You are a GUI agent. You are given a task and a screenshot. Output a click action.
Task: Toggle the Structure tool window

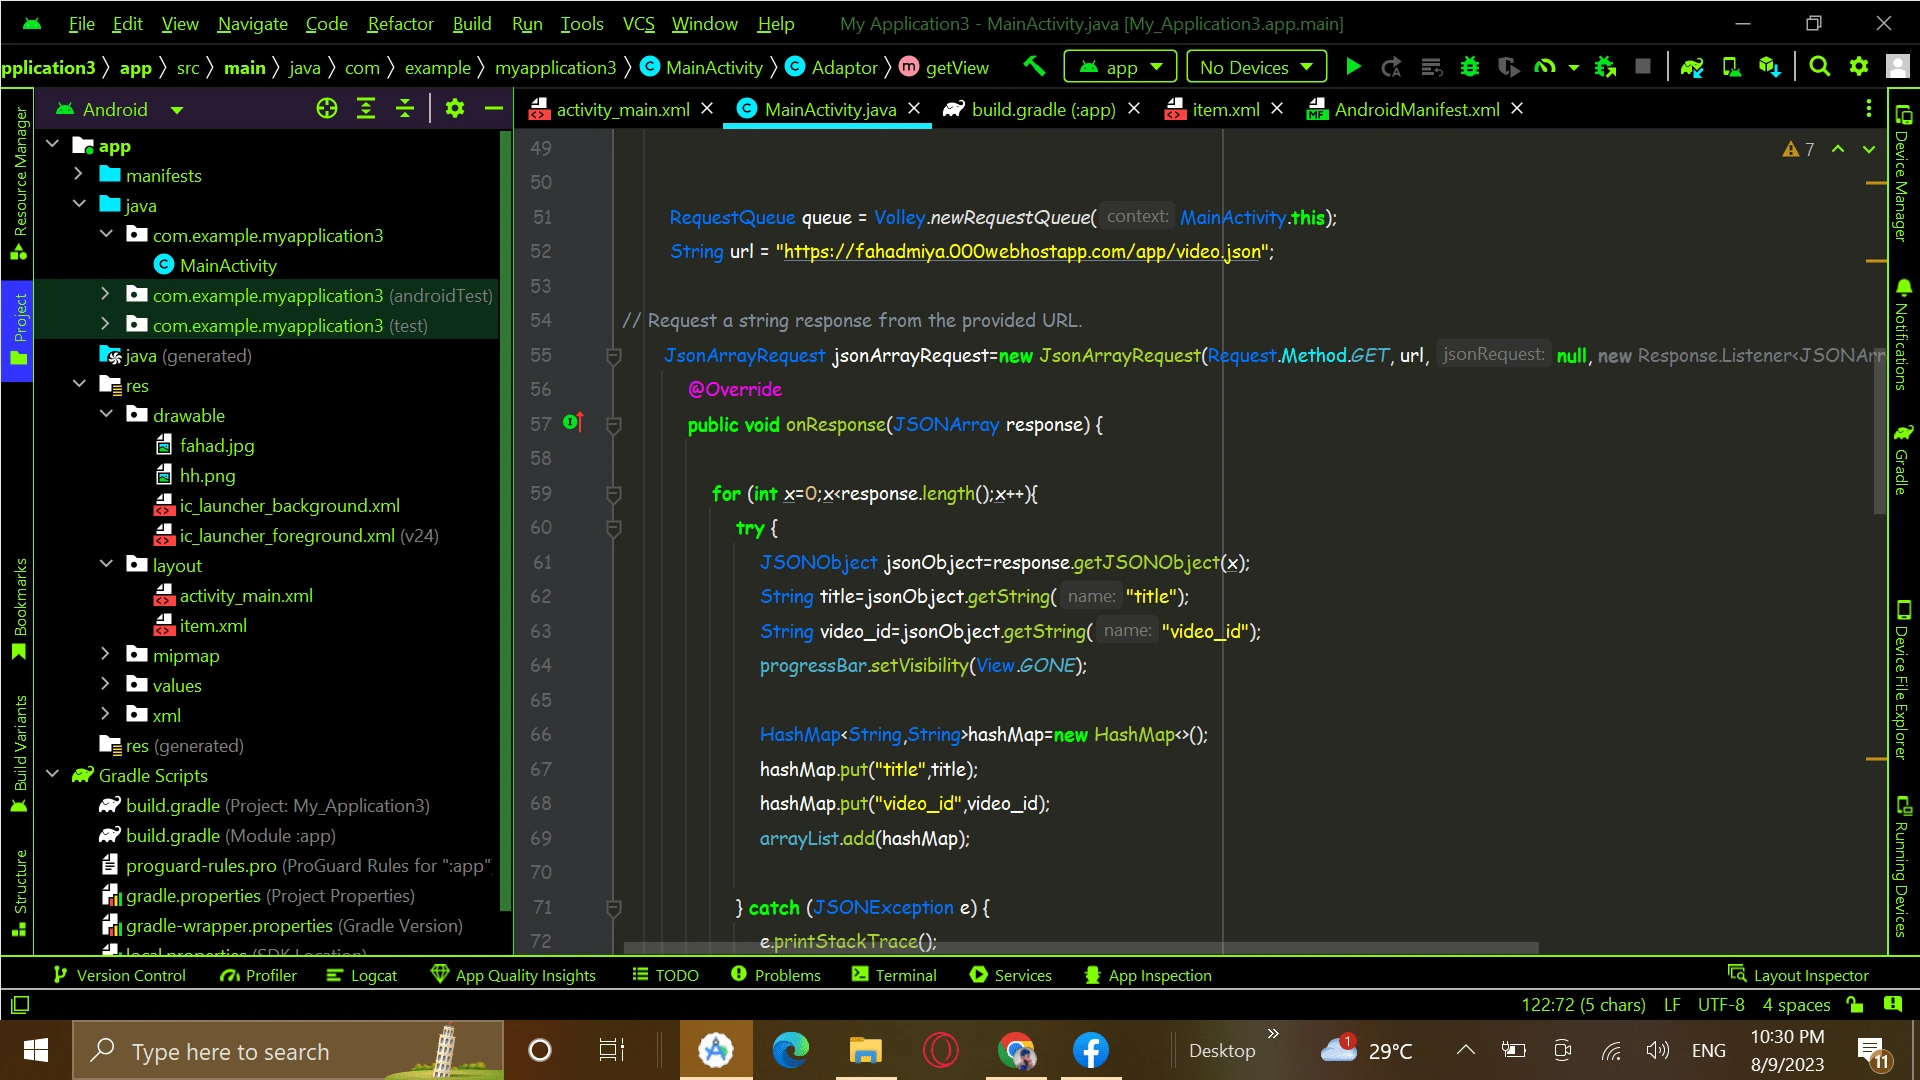point(18,893)
